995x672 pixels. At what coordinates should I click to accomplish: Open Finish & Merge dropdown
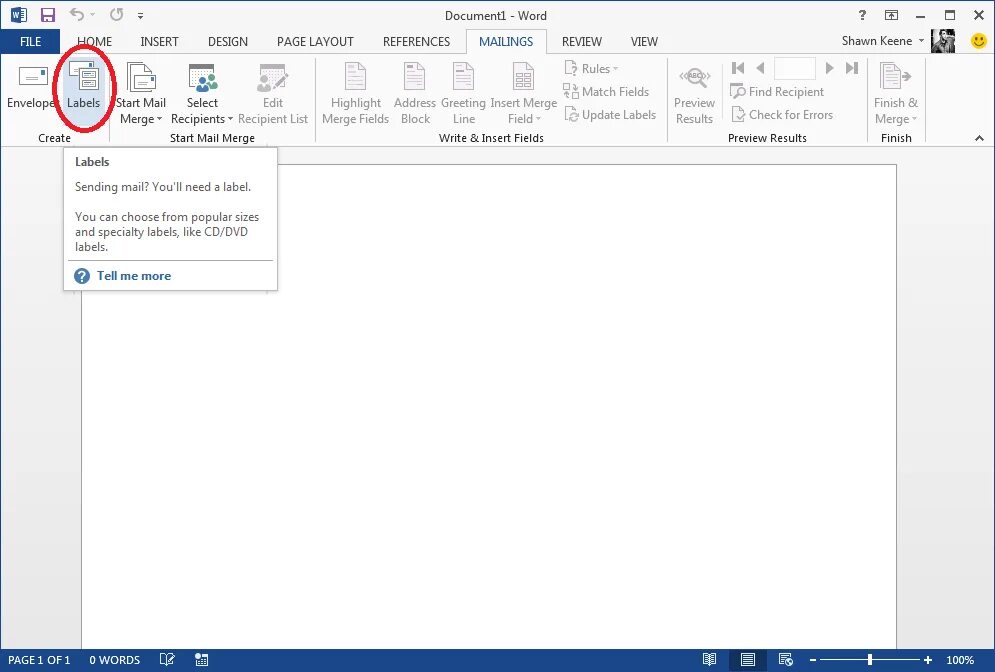pos(895,93)
